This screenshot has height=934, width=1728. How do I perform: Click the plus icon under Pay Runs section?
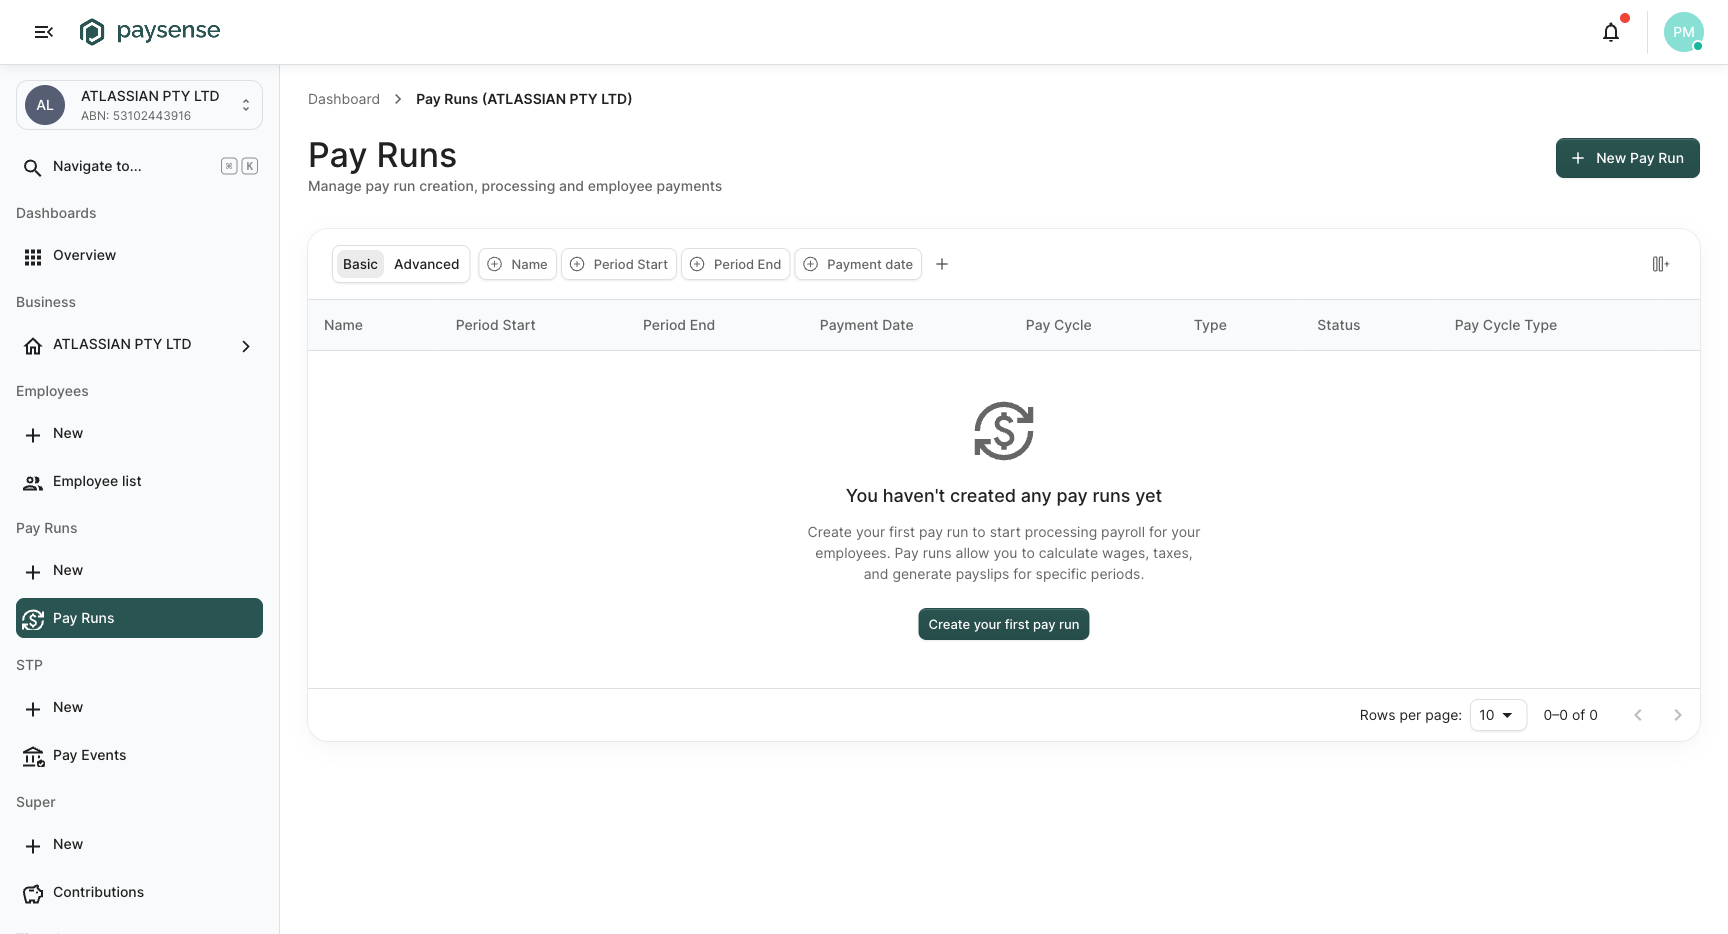pyautogui.click(x=33, y=571)
